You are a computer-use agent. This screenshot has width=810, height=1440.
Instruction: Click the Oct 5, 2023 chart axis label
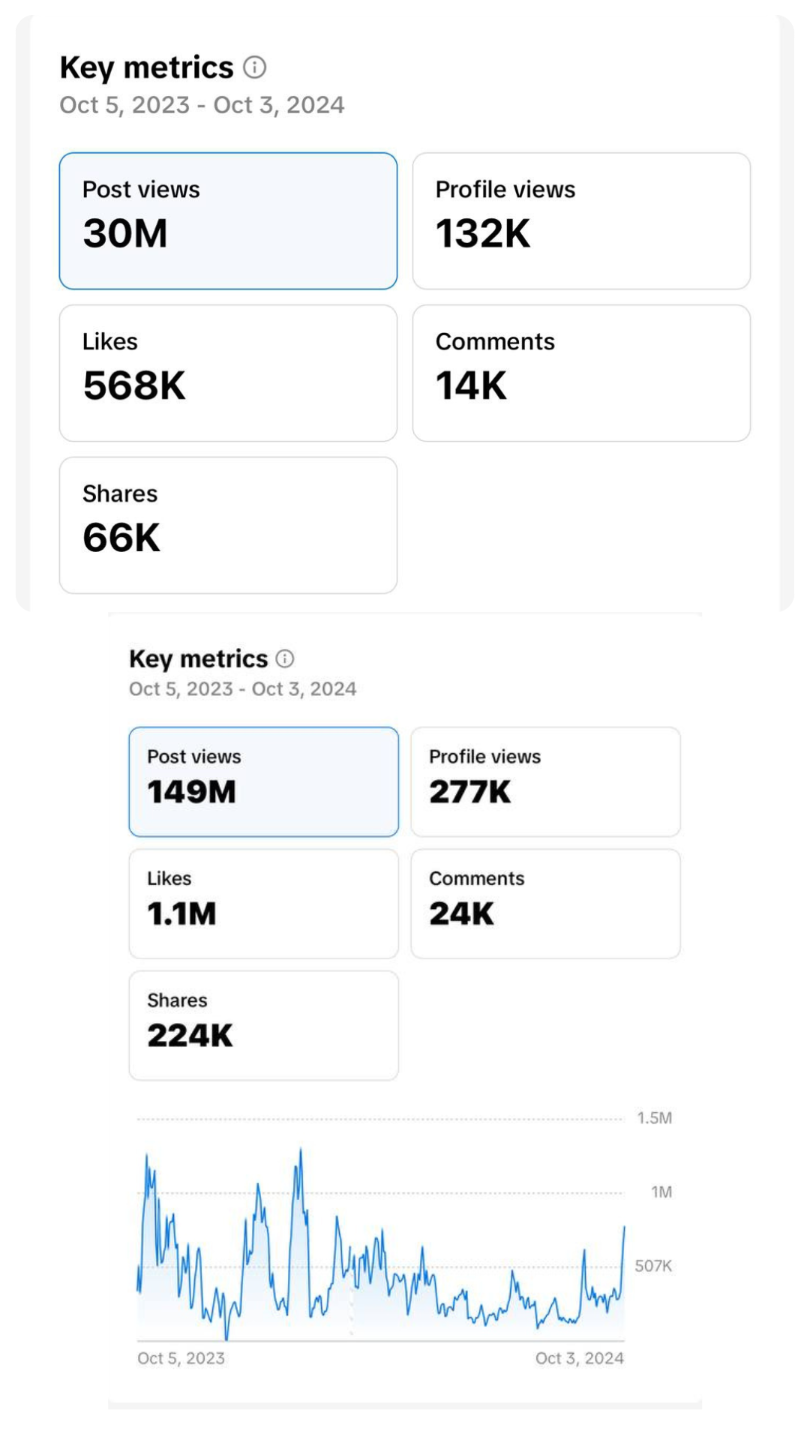click(x=181, y=1358)
